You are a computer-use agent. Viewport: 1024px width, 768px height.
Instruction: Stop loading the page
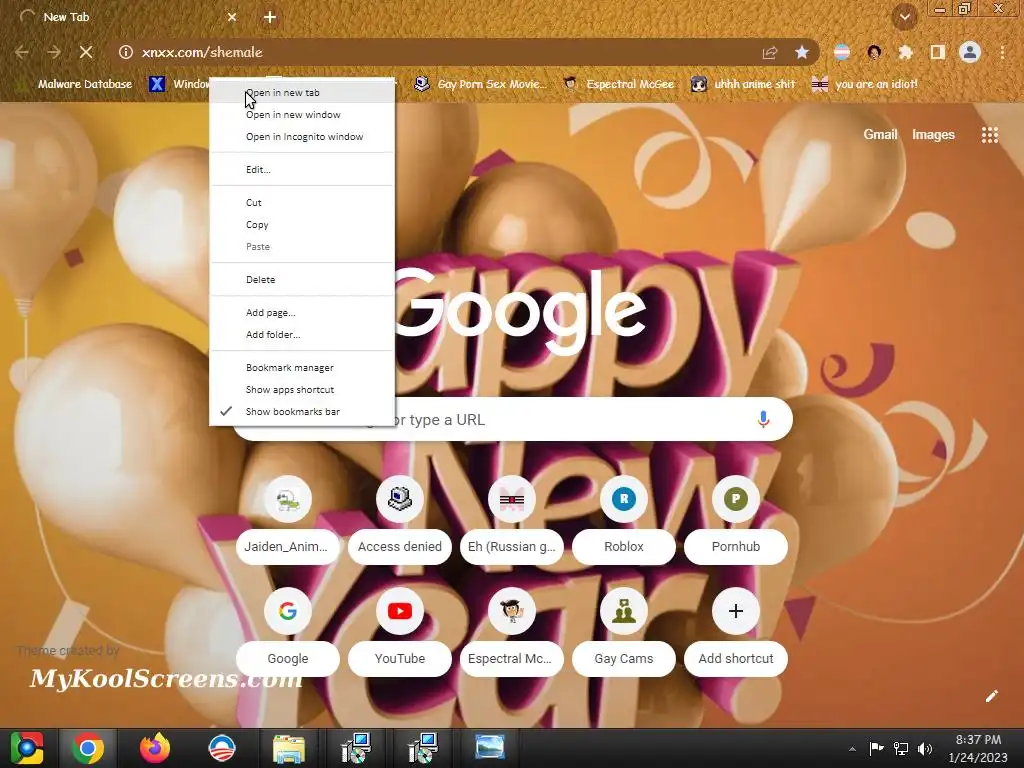pyautogui.click(x=86, y=52)
